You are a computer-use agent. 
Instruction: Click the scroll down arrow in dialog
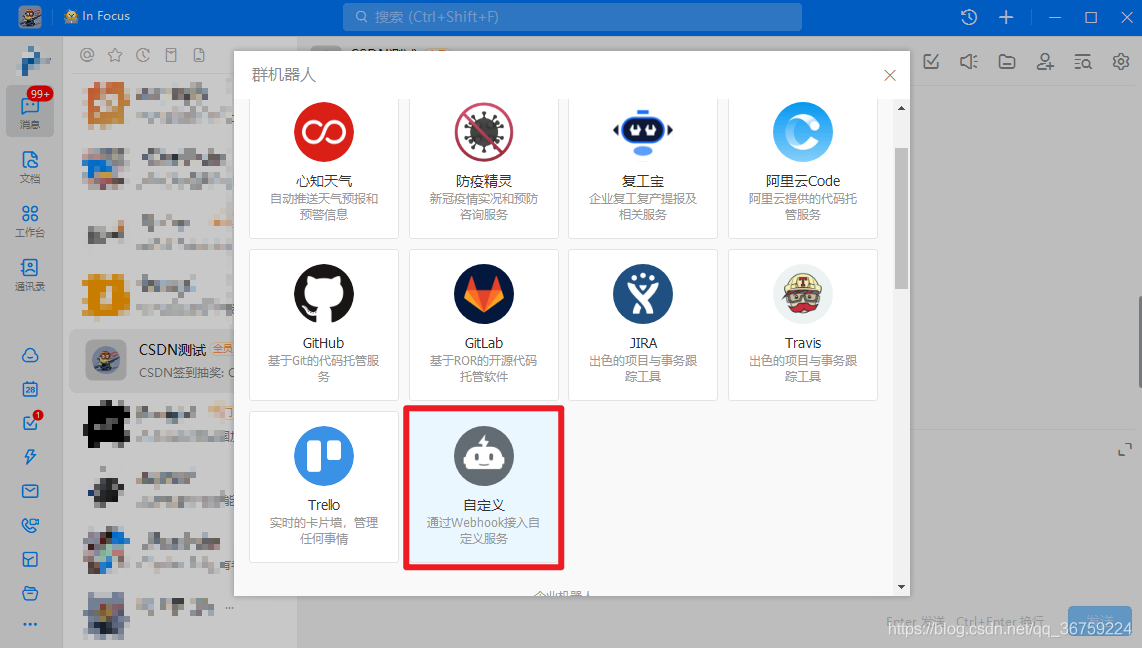click(901, 586)
